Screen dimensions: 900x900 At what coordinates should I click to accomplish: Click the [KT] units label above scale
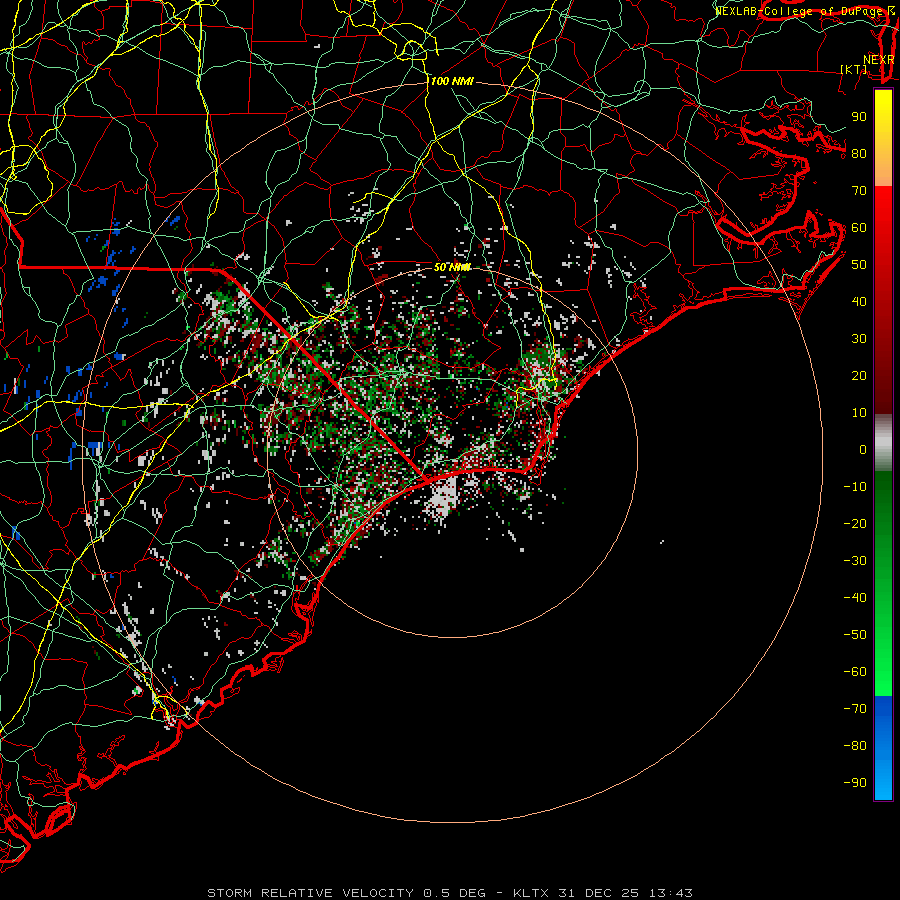point(854,69)
